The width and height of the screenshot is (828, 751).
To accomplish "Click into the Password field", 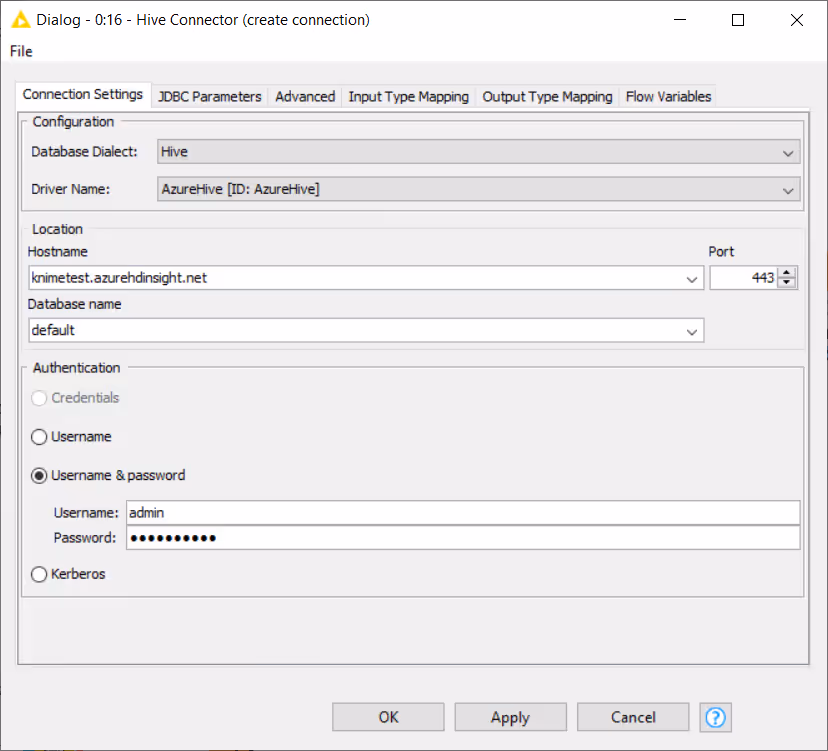I will (x=460, y=538).
